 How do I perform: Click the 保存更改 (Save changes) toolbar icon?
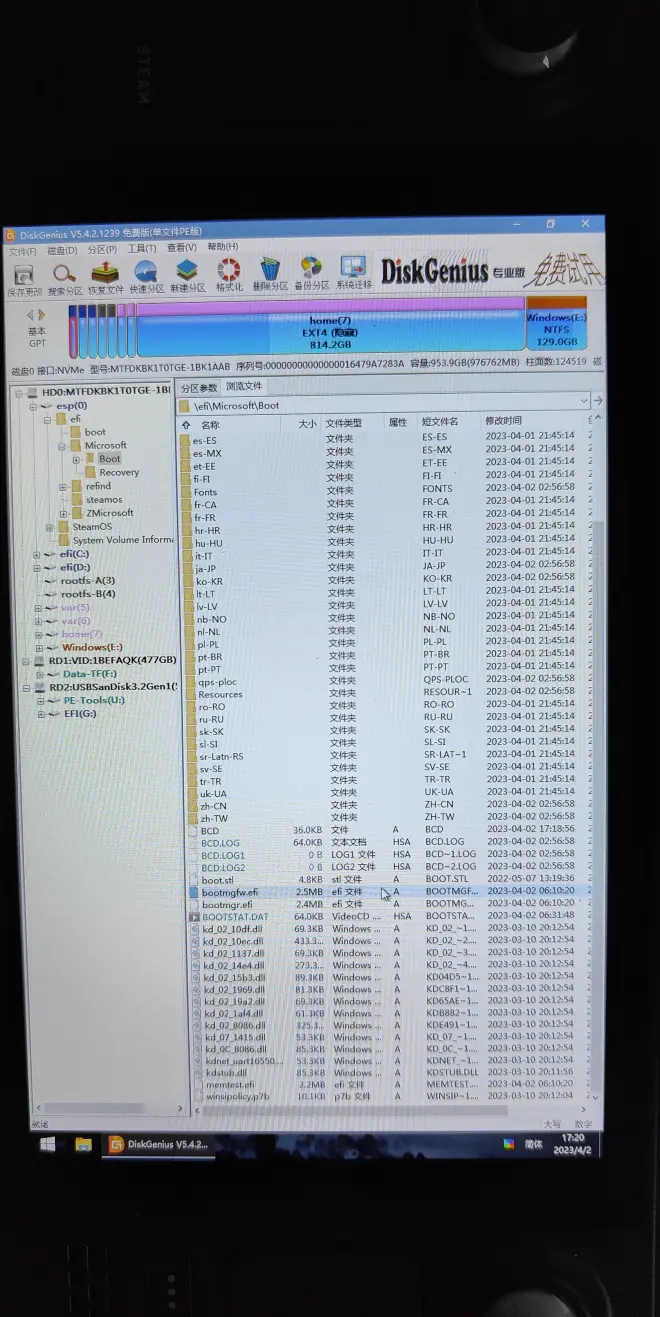24,274
